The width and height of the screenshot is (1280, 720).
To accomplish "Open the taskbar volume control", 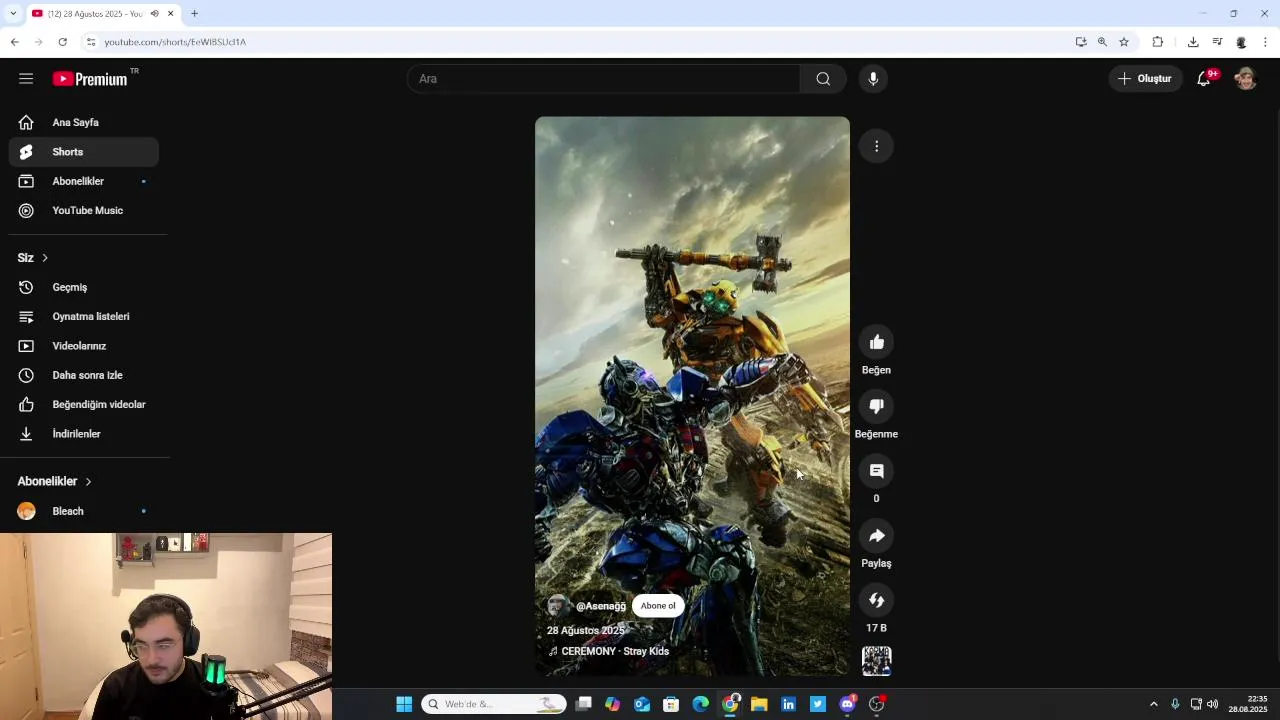I will coord(1212,704).
